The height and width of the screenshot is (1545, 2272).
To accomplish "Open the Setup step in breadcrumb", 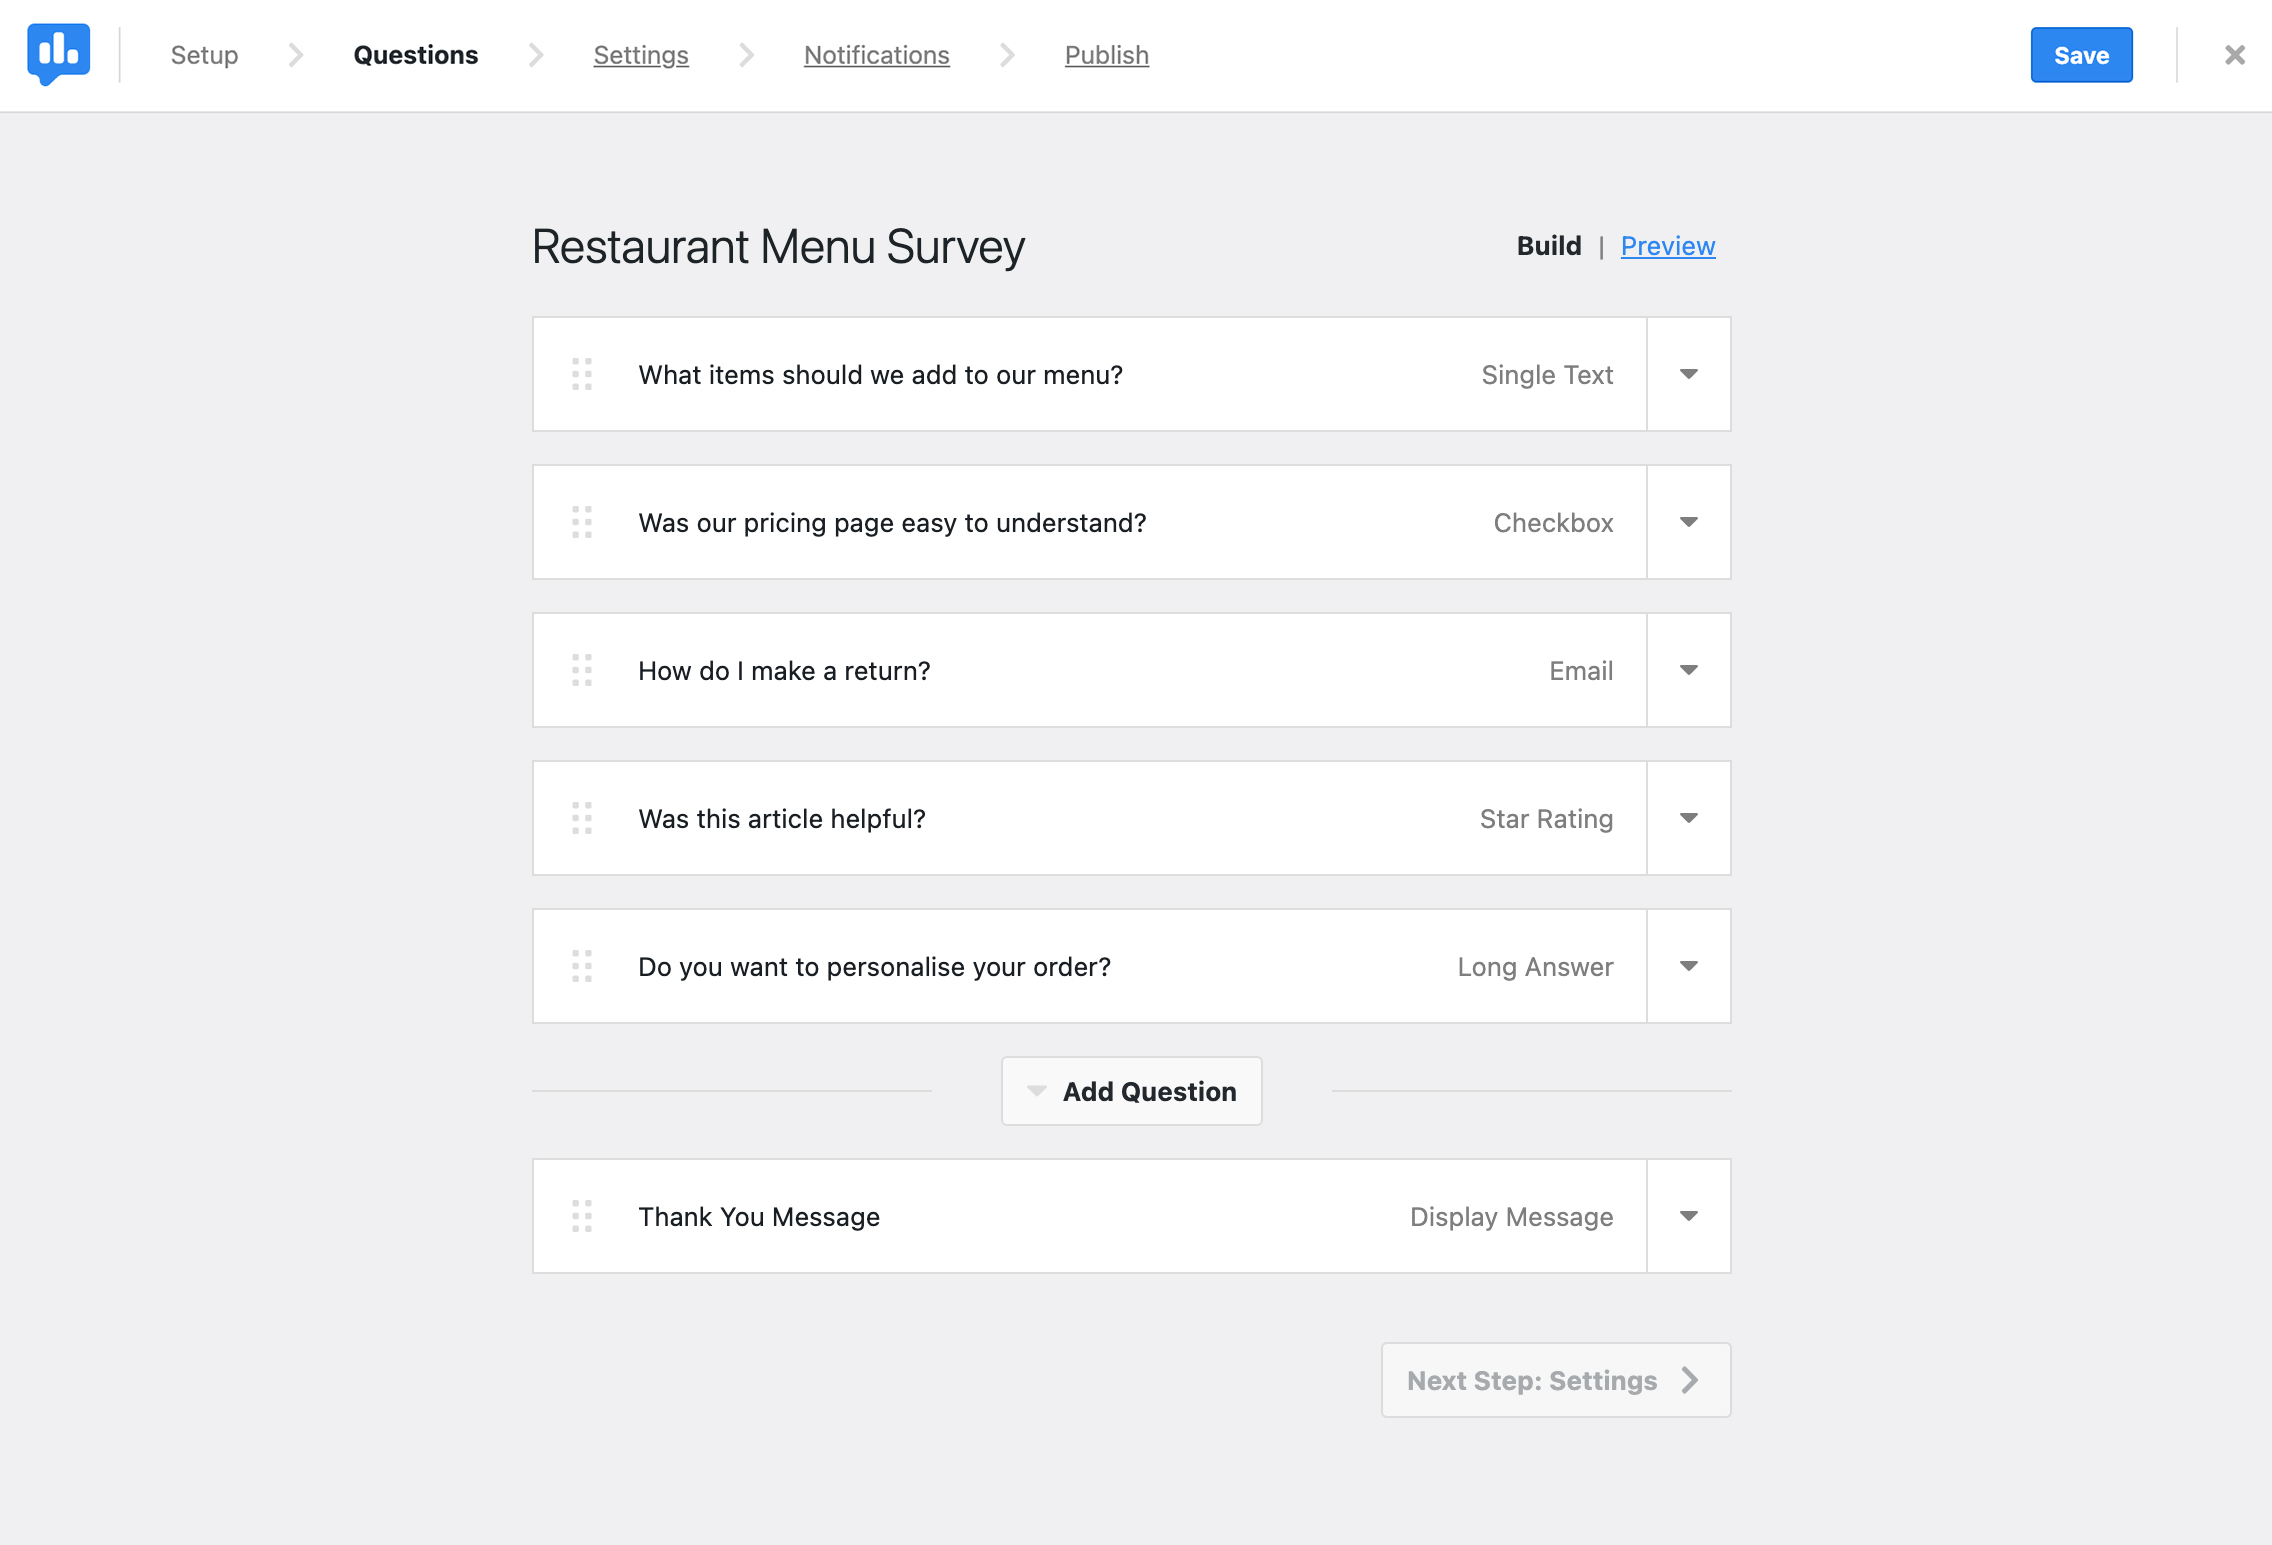I will [x=205, y=55].
